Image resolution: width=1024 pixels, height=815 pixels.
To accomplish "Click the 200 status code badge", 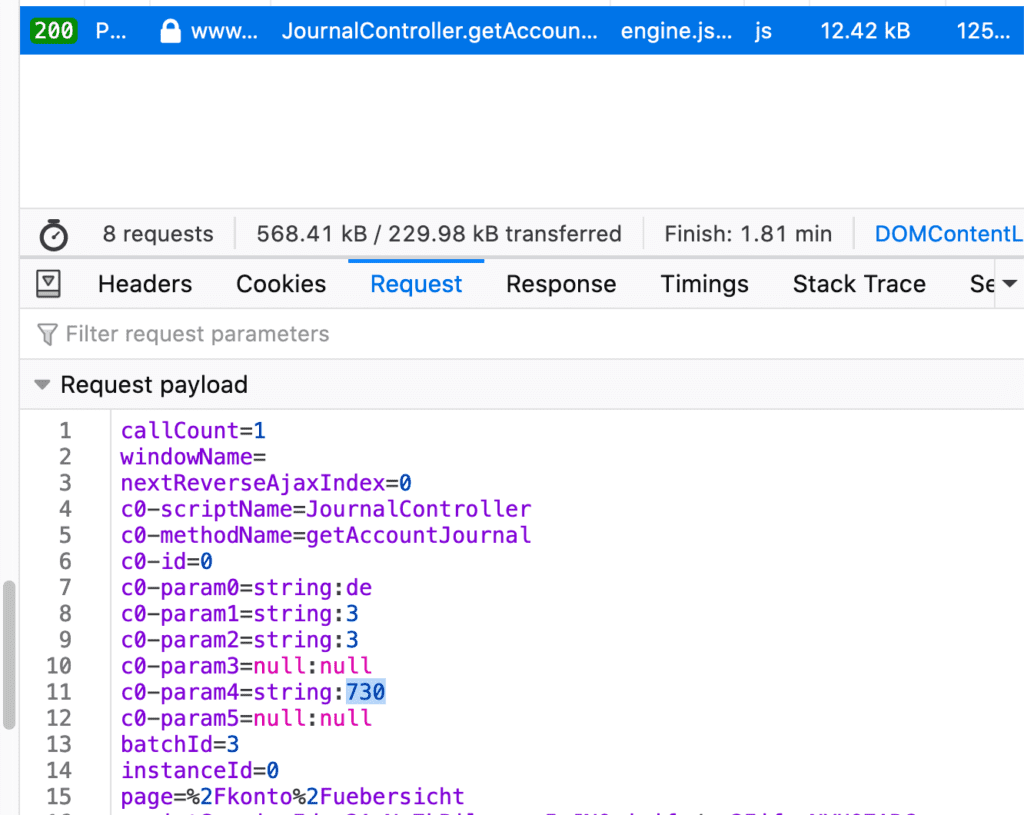I will [54, 31].
